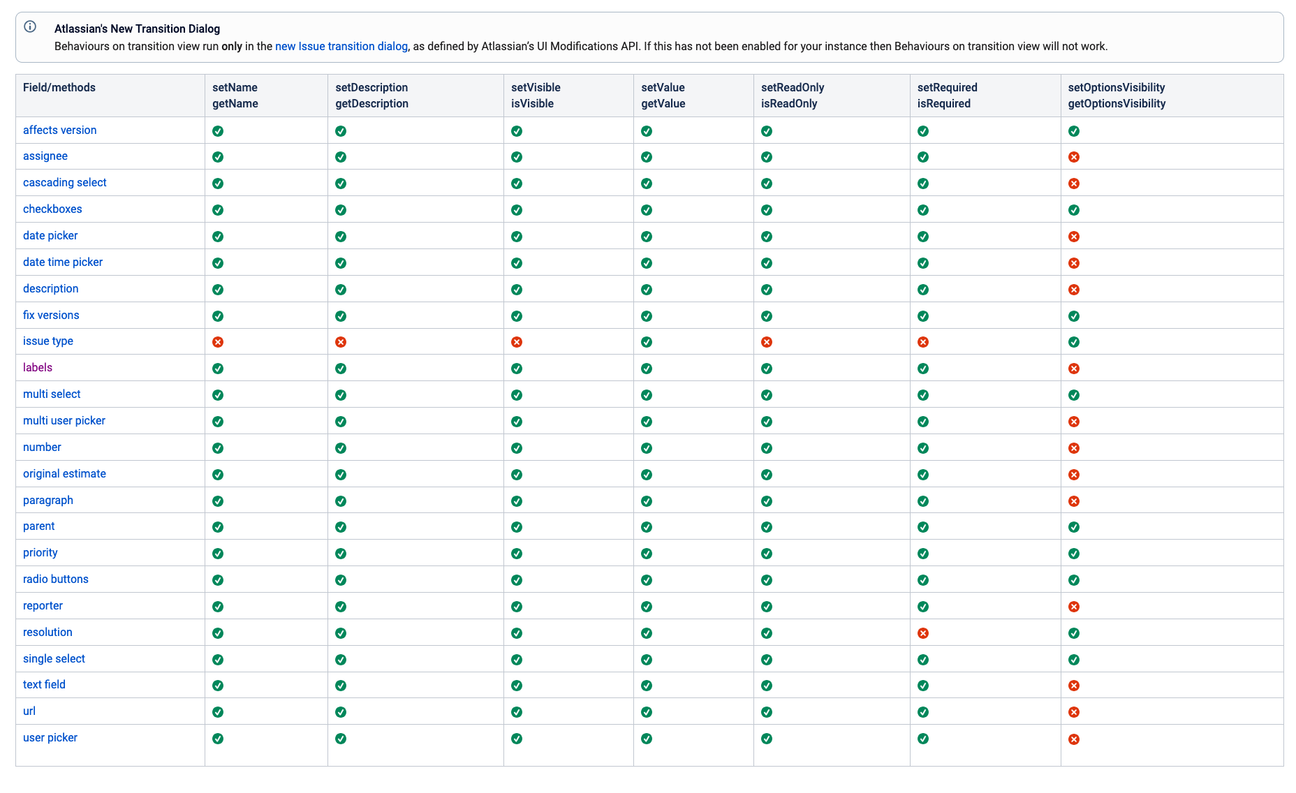Viewport: 1296px width, 793px height.
Task: Click the red cross for assignee setOptionsVisibility
Action: (x=1074, y=157)
